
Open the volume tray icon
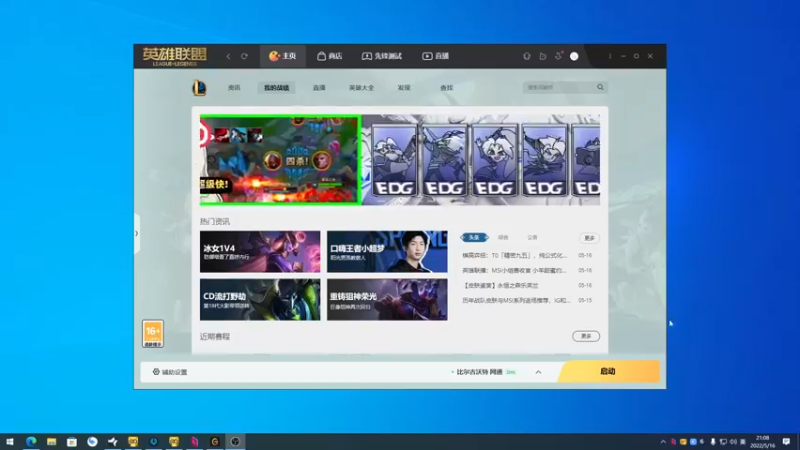coord(733,442)
